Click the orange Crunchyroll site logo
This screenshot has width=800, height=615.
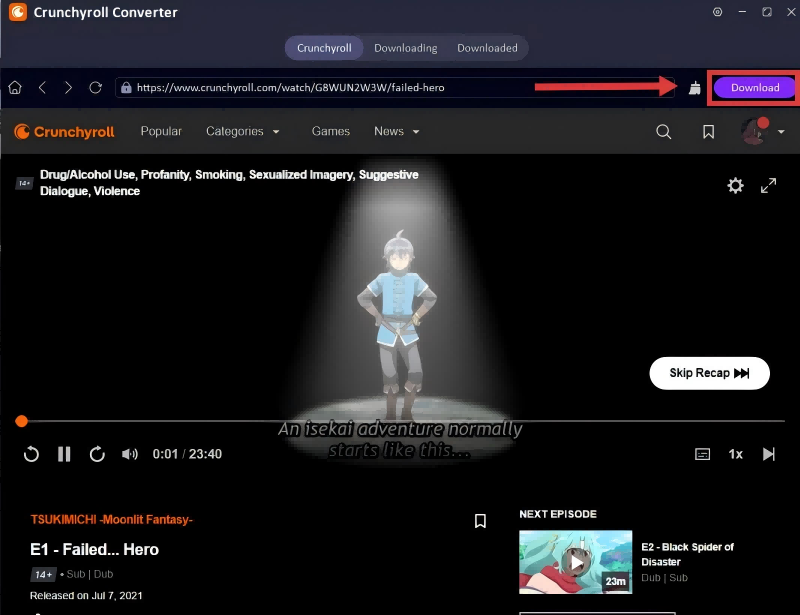pos(64,132)
